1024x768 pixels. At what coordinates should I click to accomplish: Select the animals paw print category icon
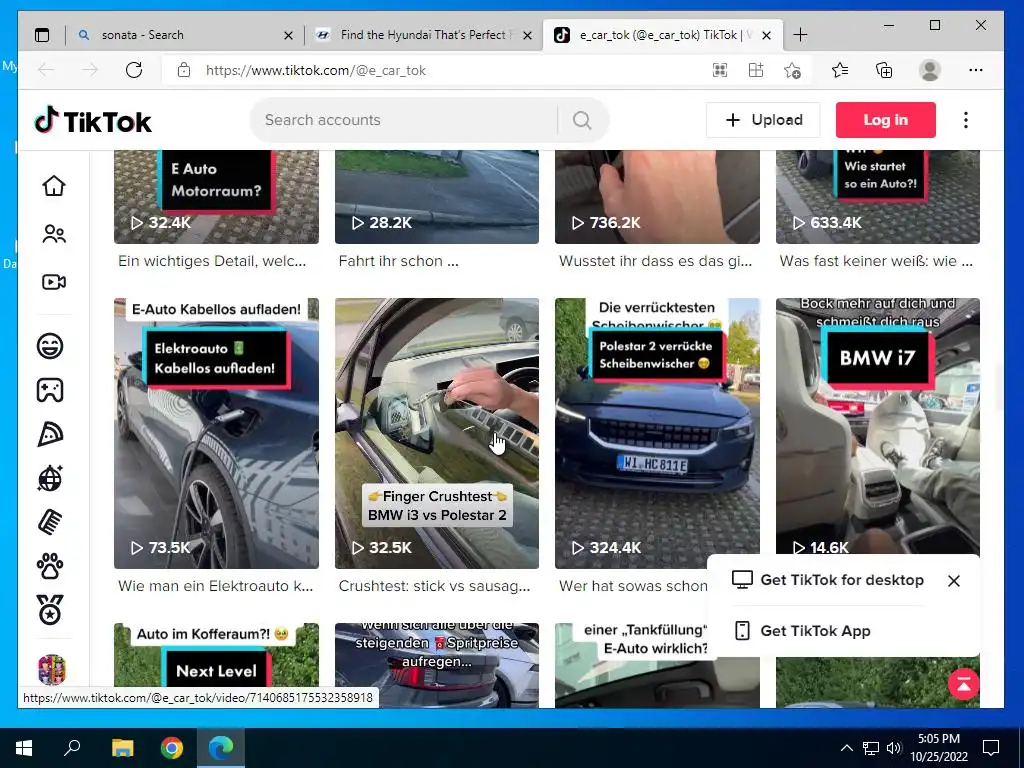50,566
